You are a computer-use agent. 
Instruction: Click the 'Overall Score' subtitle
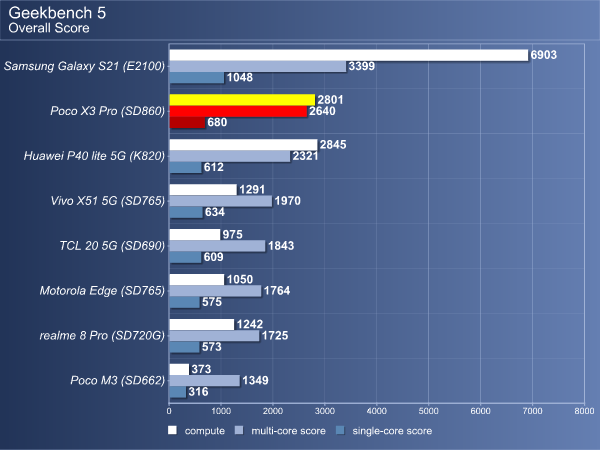click(x=49, y=28)
